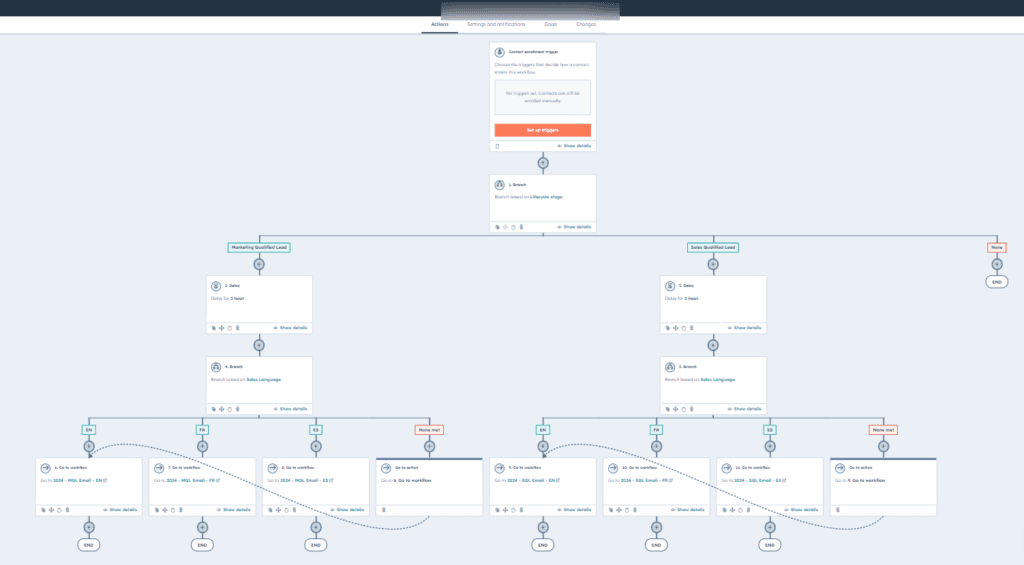The width and height of the screenshot is (1024, 565).
Task: Select the Marketing Qualified Lead branch label
Action: pyautogui.click(x=259, y=248)
